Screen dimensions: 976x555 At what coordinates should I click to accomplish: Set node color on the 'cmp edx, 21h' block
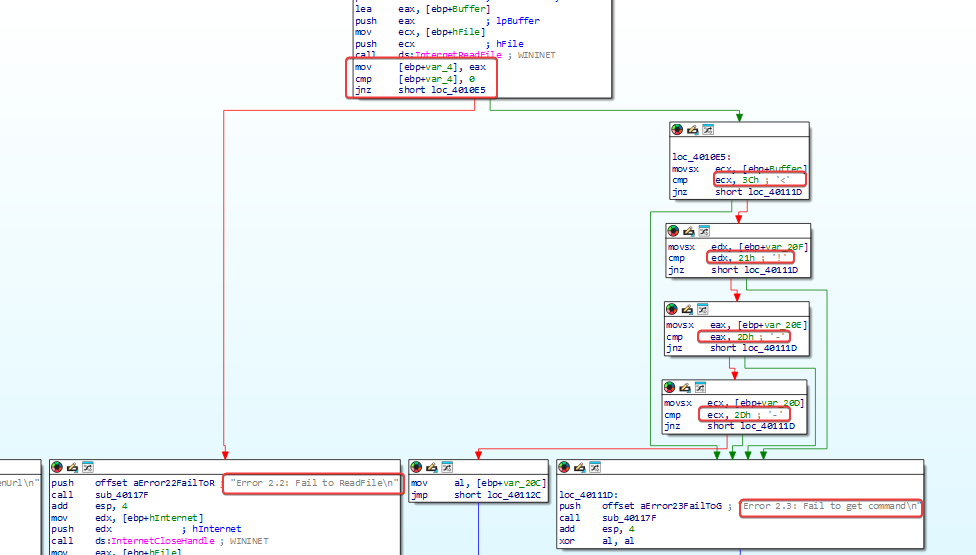pos(673,231)
